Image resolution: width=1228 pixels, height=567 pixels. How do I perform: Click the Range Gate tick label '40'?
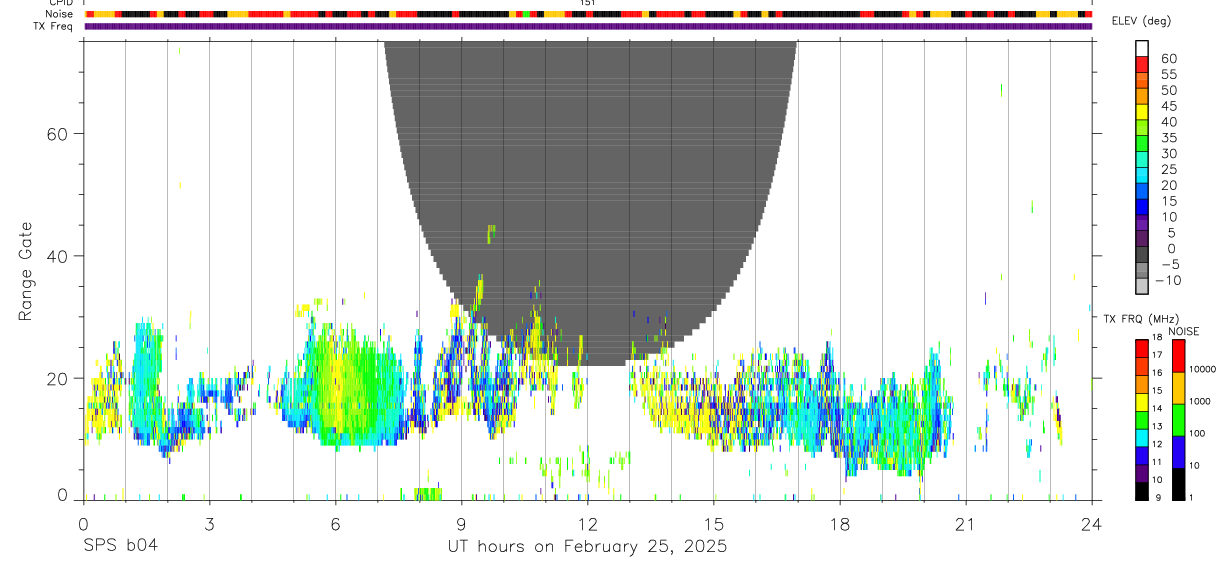tap(57, 256)
